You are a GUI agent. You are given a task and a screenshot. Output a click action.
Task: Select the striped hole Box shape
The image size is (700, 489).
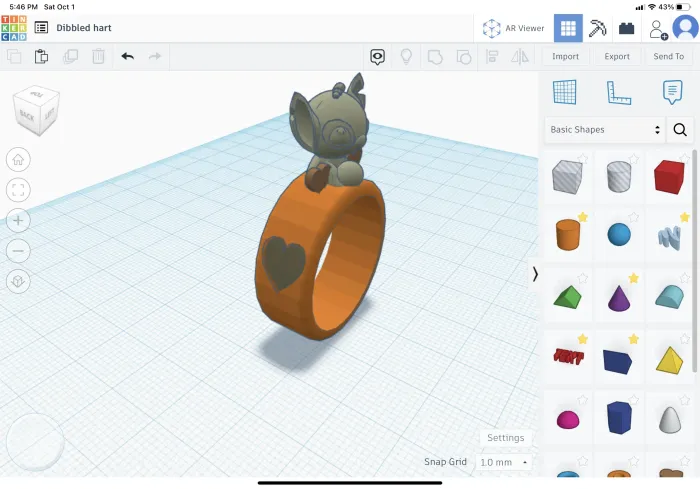(x=567, y=177)
